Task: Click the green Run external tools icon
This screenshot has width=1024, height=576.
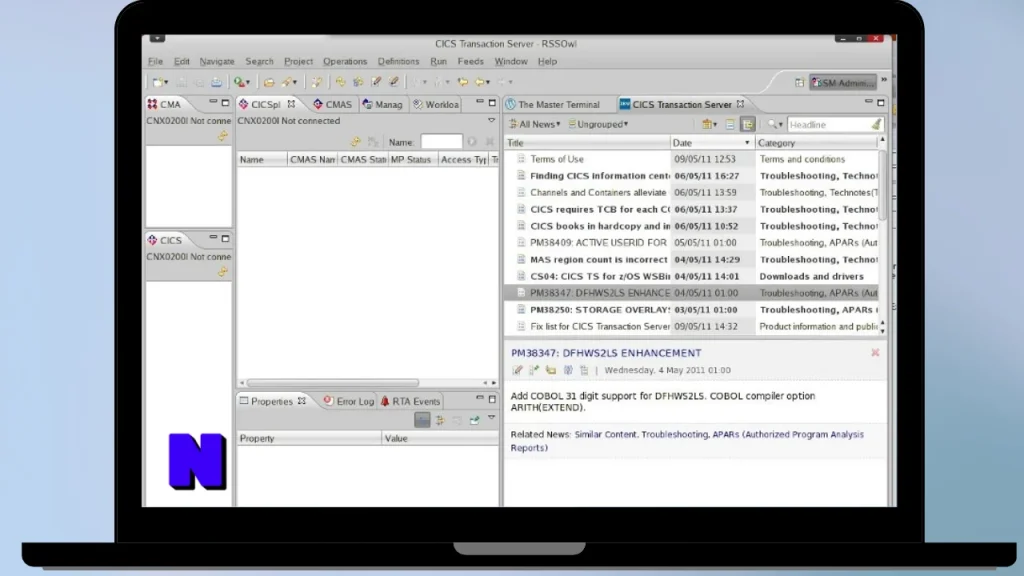Action: [x=240, y=82]
